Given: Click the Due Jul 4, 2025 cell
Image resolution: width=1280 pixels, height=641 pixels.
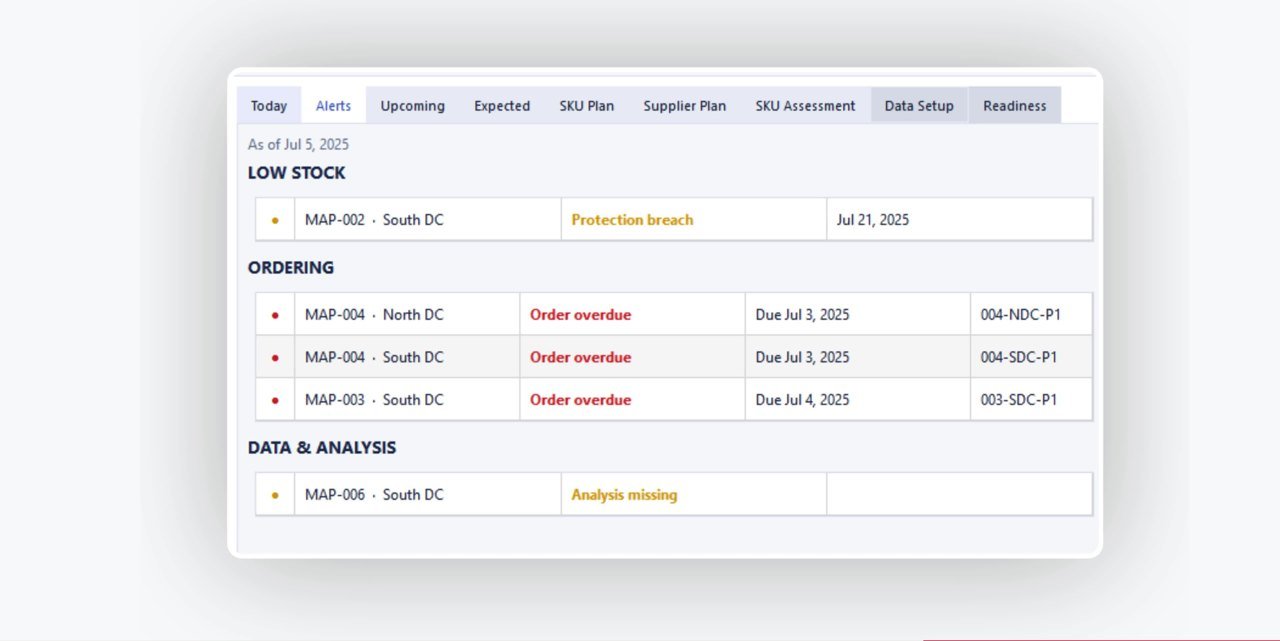Looking at the screenshot, I should tap(857, 399).
